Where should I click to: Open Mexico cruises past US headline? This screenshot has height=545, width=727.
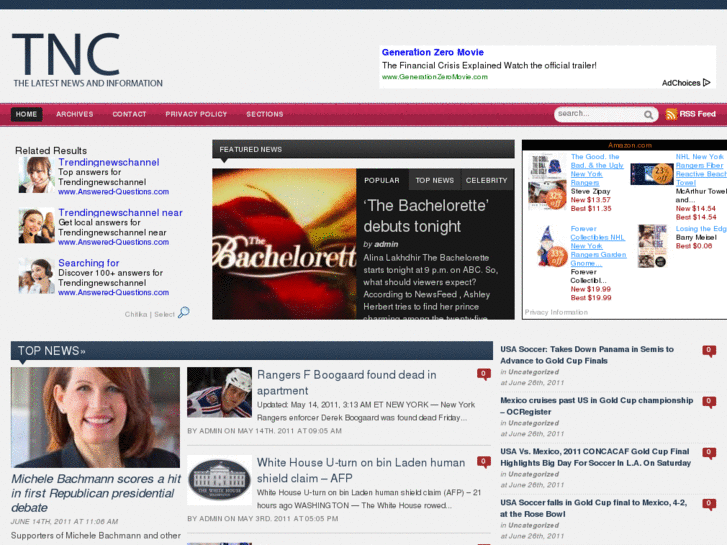pyautogui.click(x=597, y=406)
